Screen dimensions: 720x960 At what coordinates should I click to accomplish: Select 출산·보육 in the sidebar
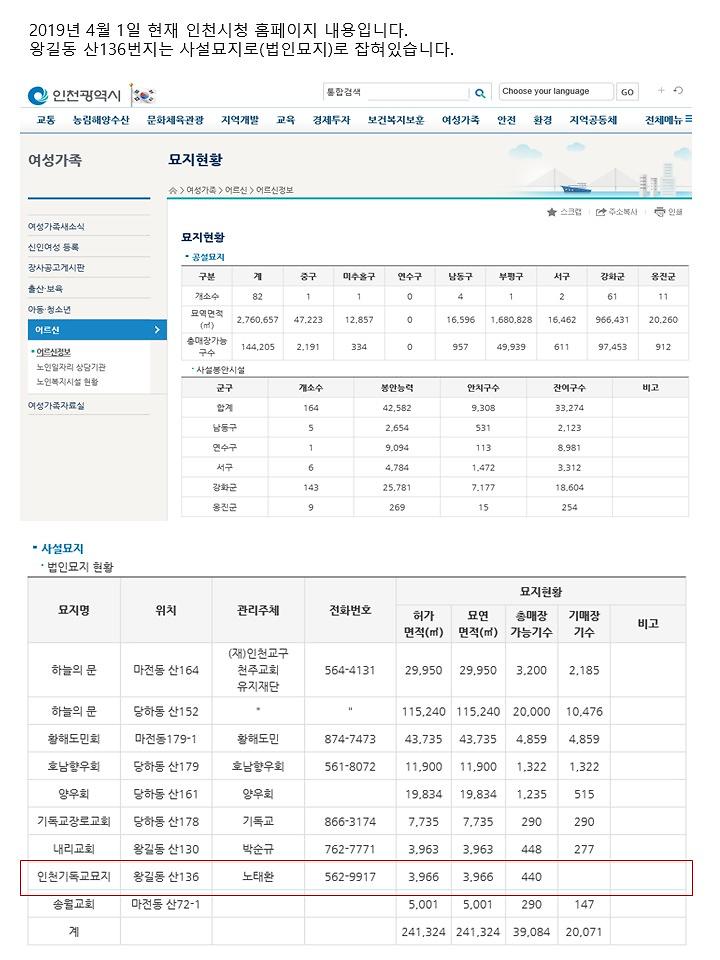(45, 289)
